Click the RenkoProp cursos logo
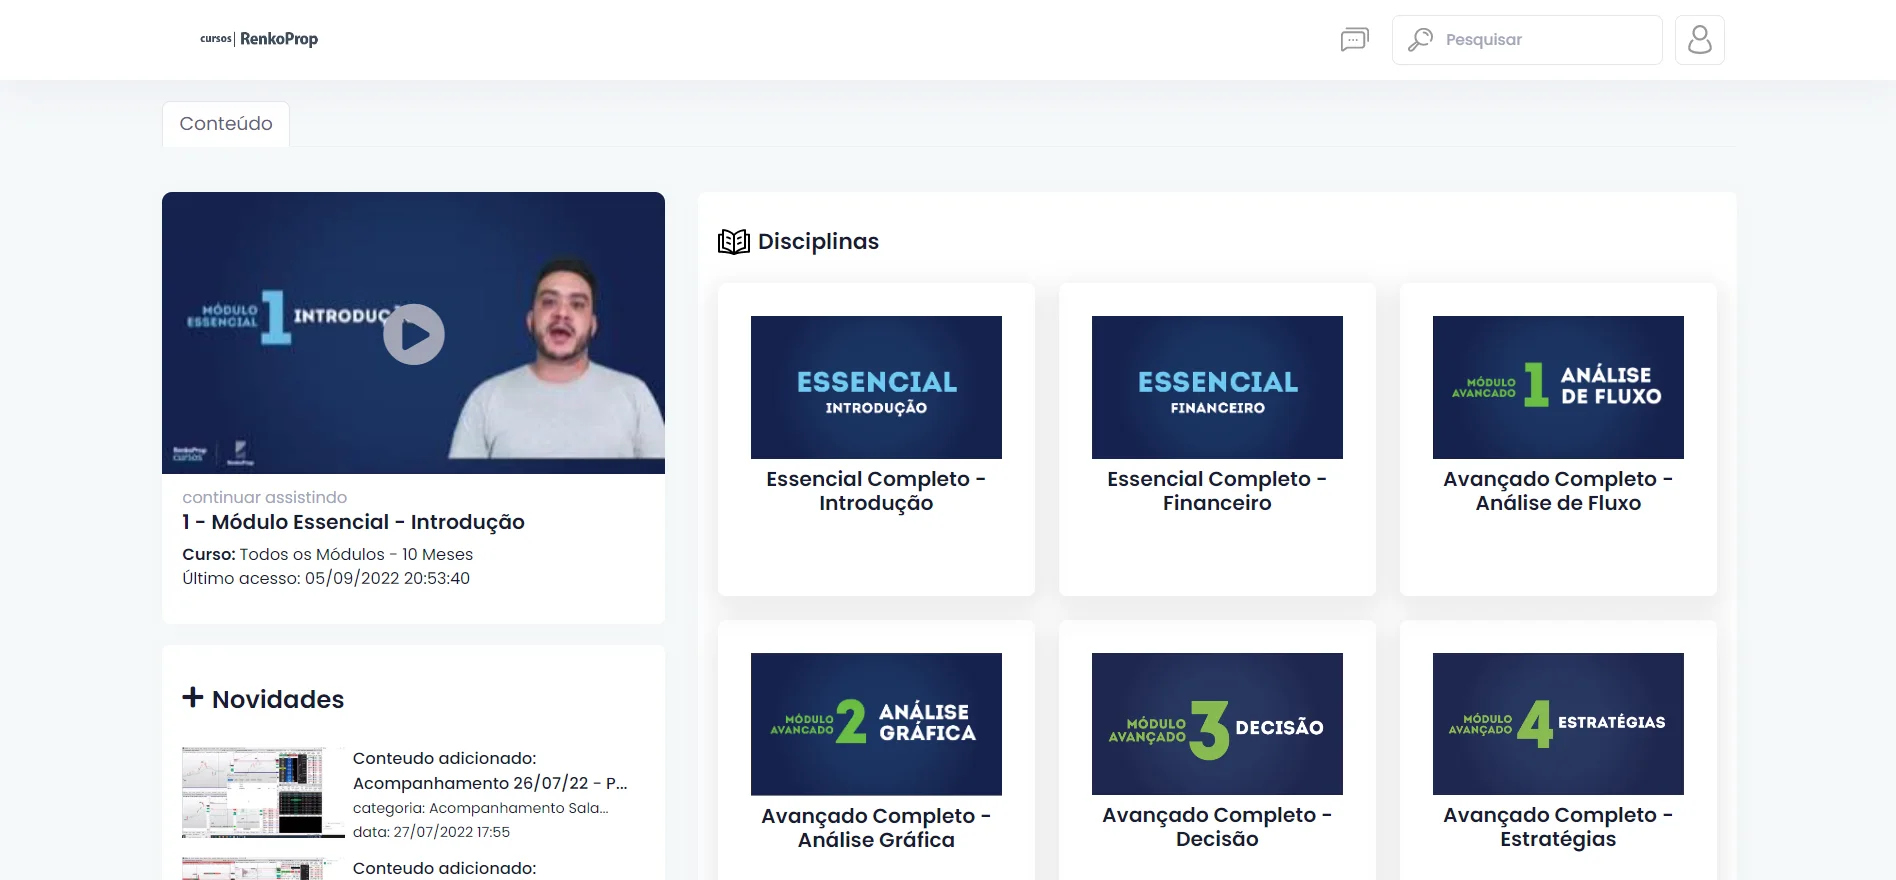 259,39
